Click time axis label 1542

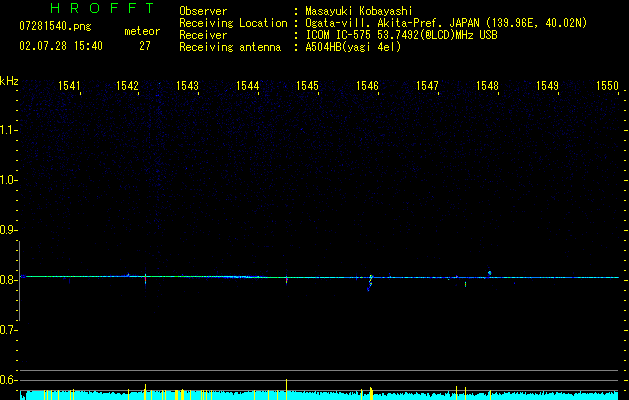[x=127, y=86]
